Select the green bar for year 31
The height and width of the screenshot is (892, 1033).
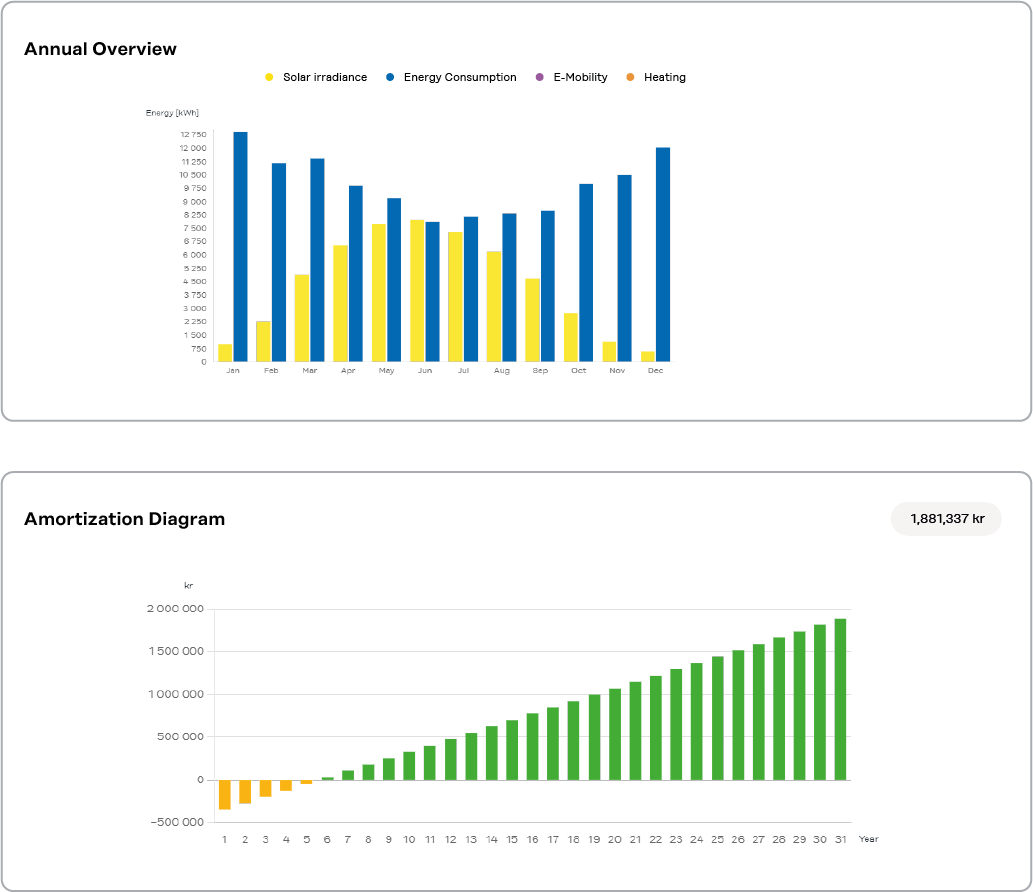841,699
